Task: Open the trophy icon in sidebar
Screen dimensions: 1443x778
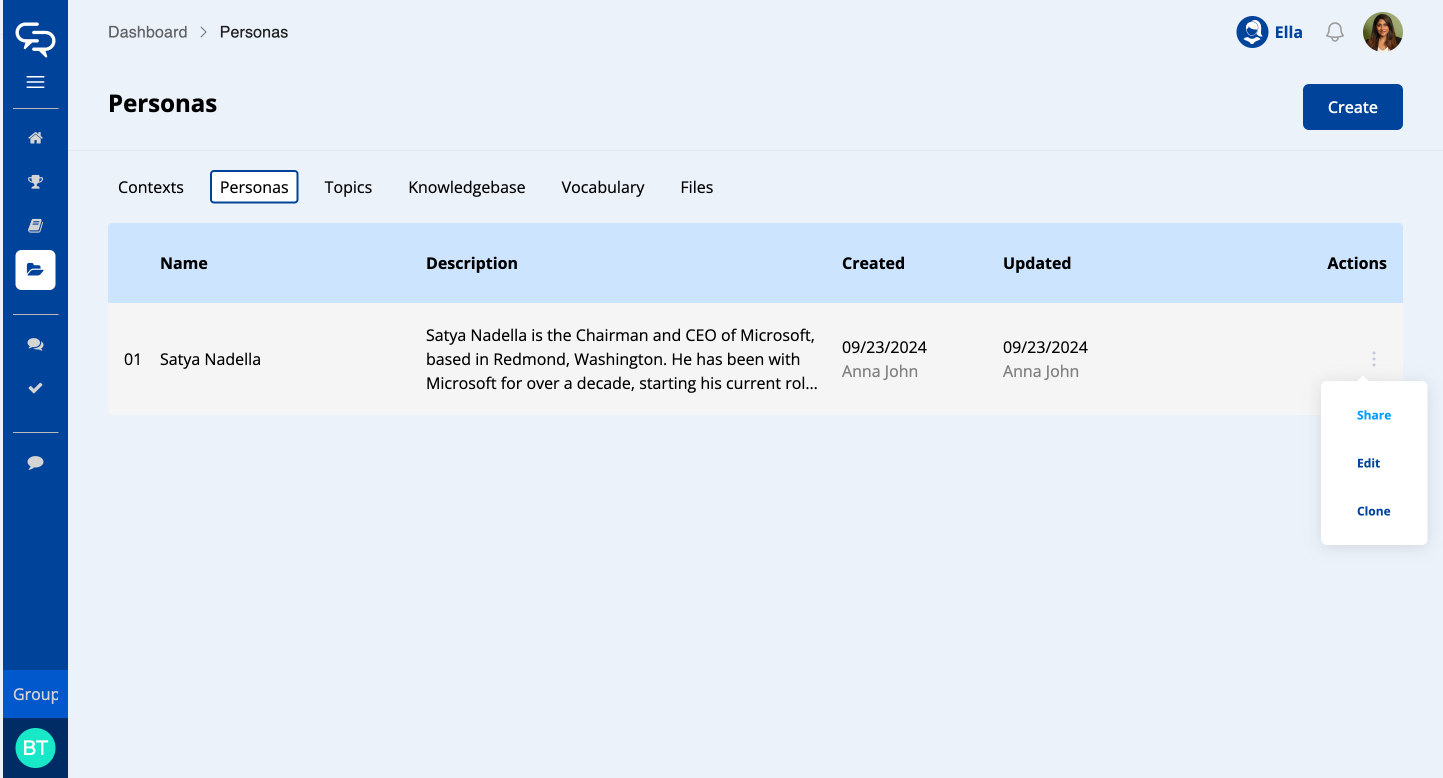Action: 35,182
